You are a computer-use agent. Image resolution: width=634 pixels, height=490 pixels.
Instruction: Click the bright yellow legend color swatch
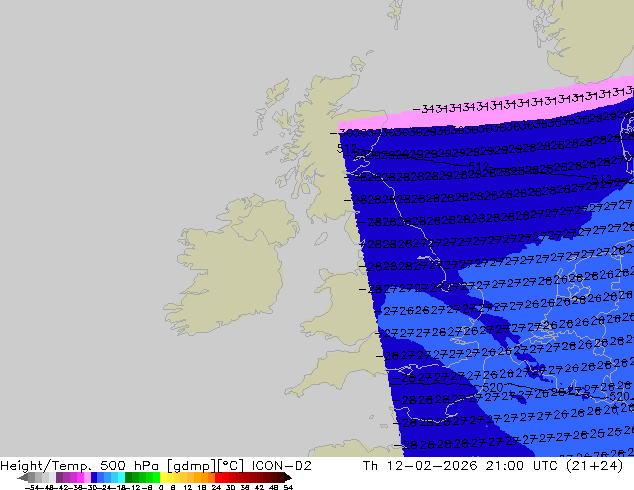(x=164, y=477)
